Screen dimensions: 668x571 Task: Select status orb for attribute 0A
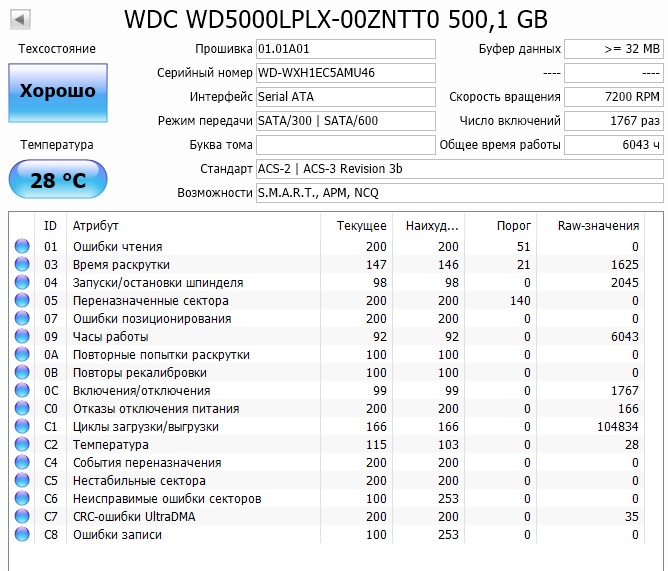point(22,354)
